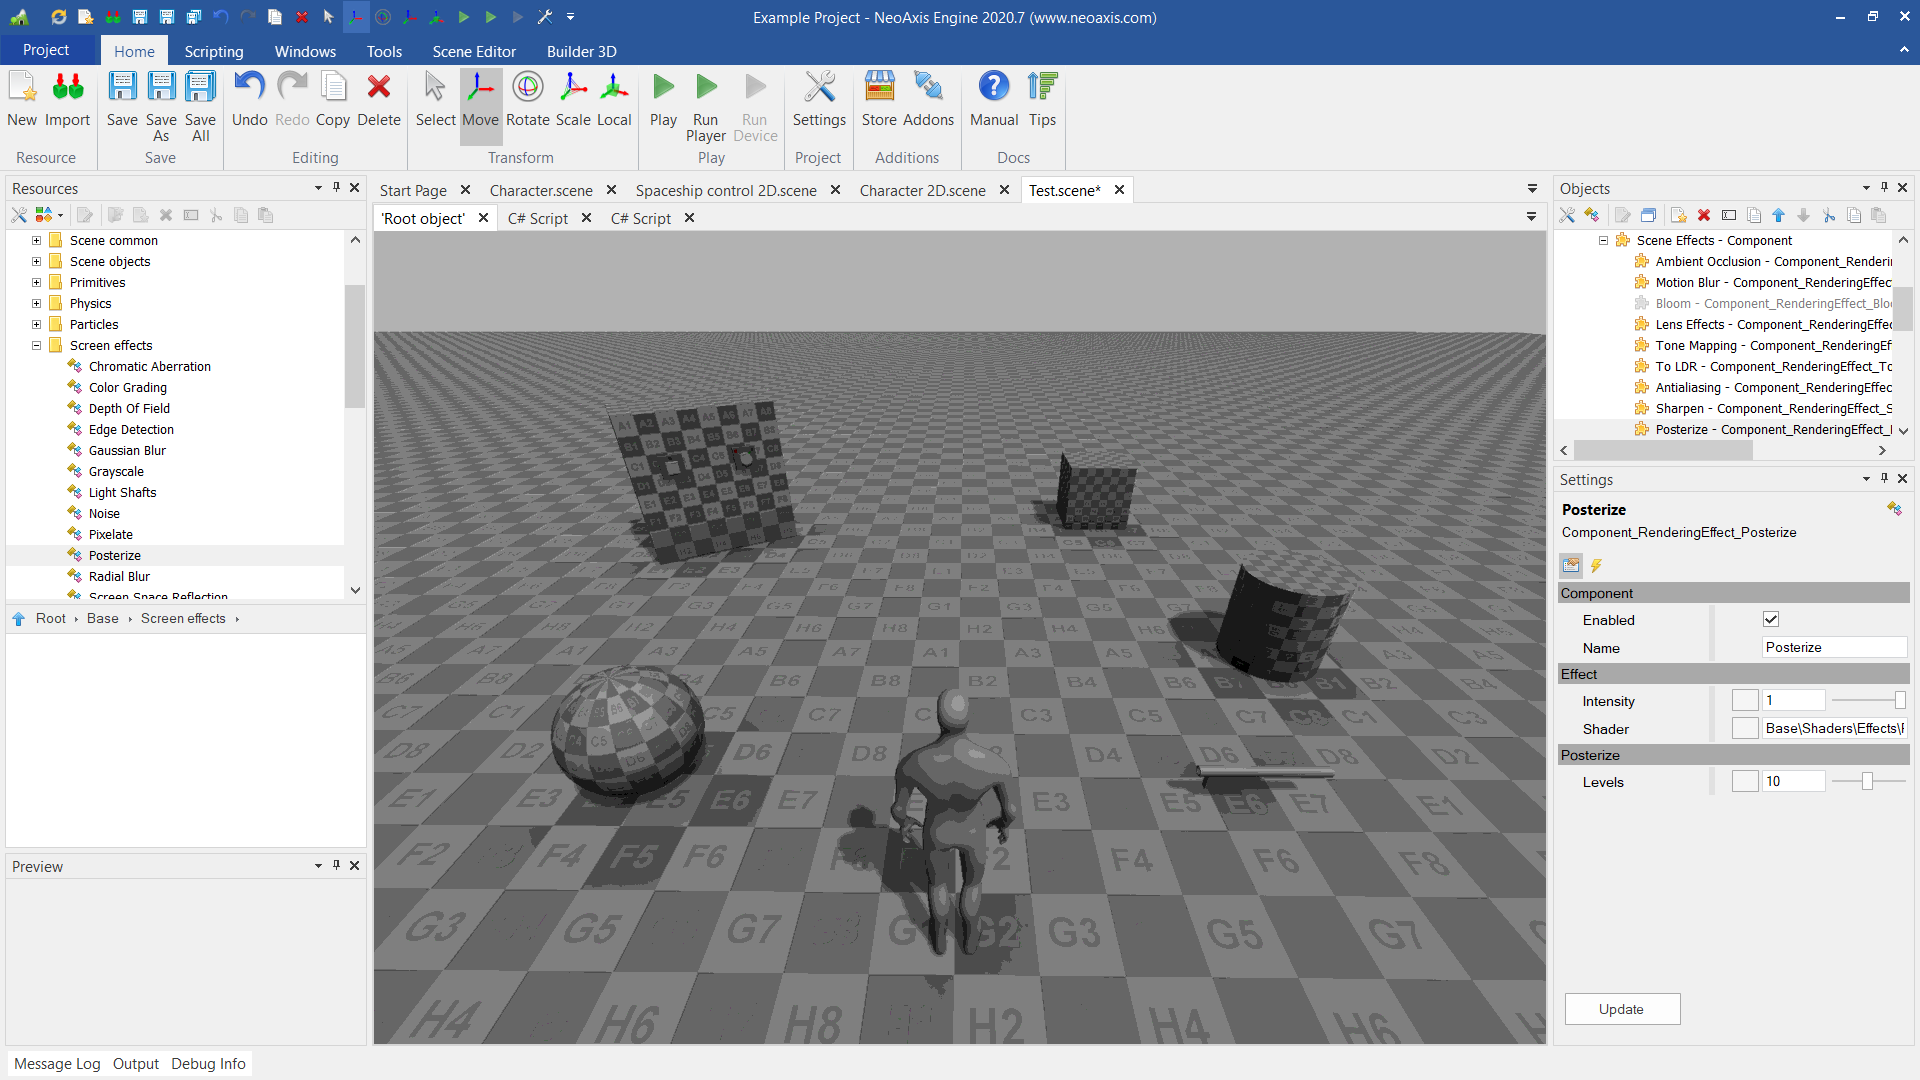
Task: Open the Scene Editor ribbon tab
Action: coord(474,51)
